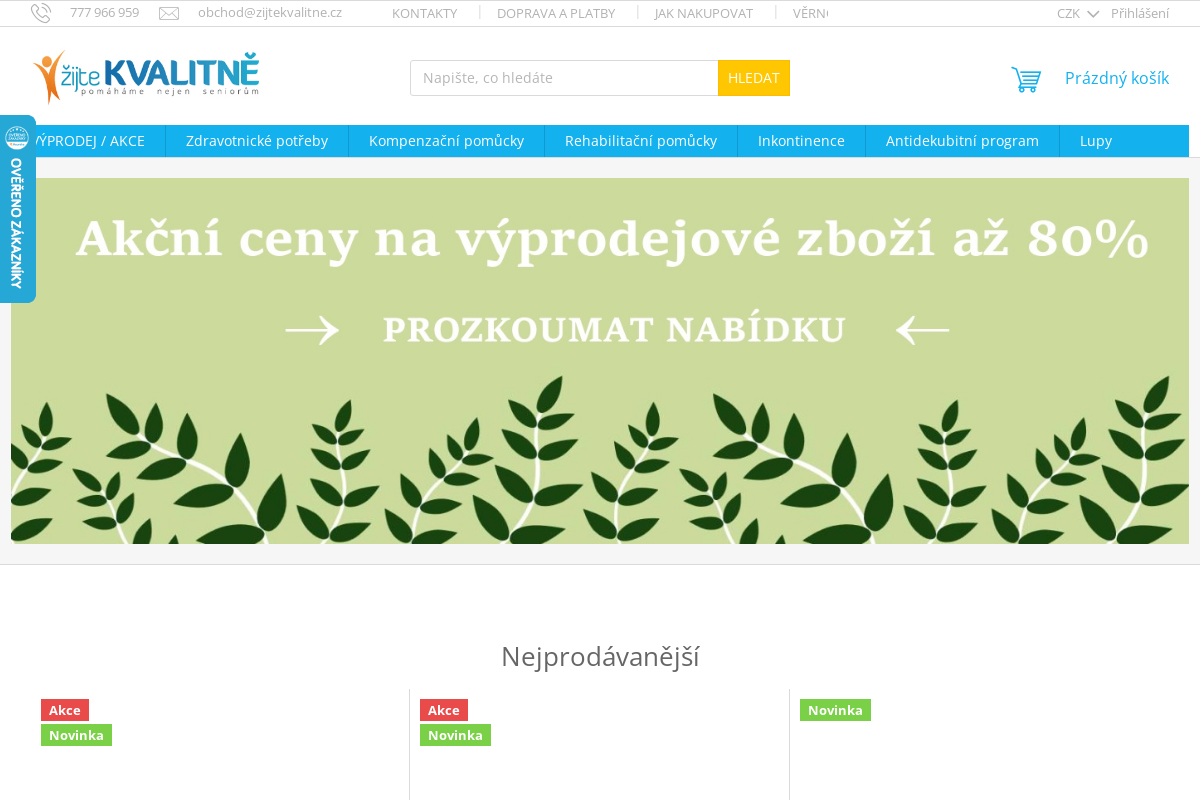This screenshot has width=1200, height=800.
Task: Open the Přihlášení login link
Action: coord(1140,13)
